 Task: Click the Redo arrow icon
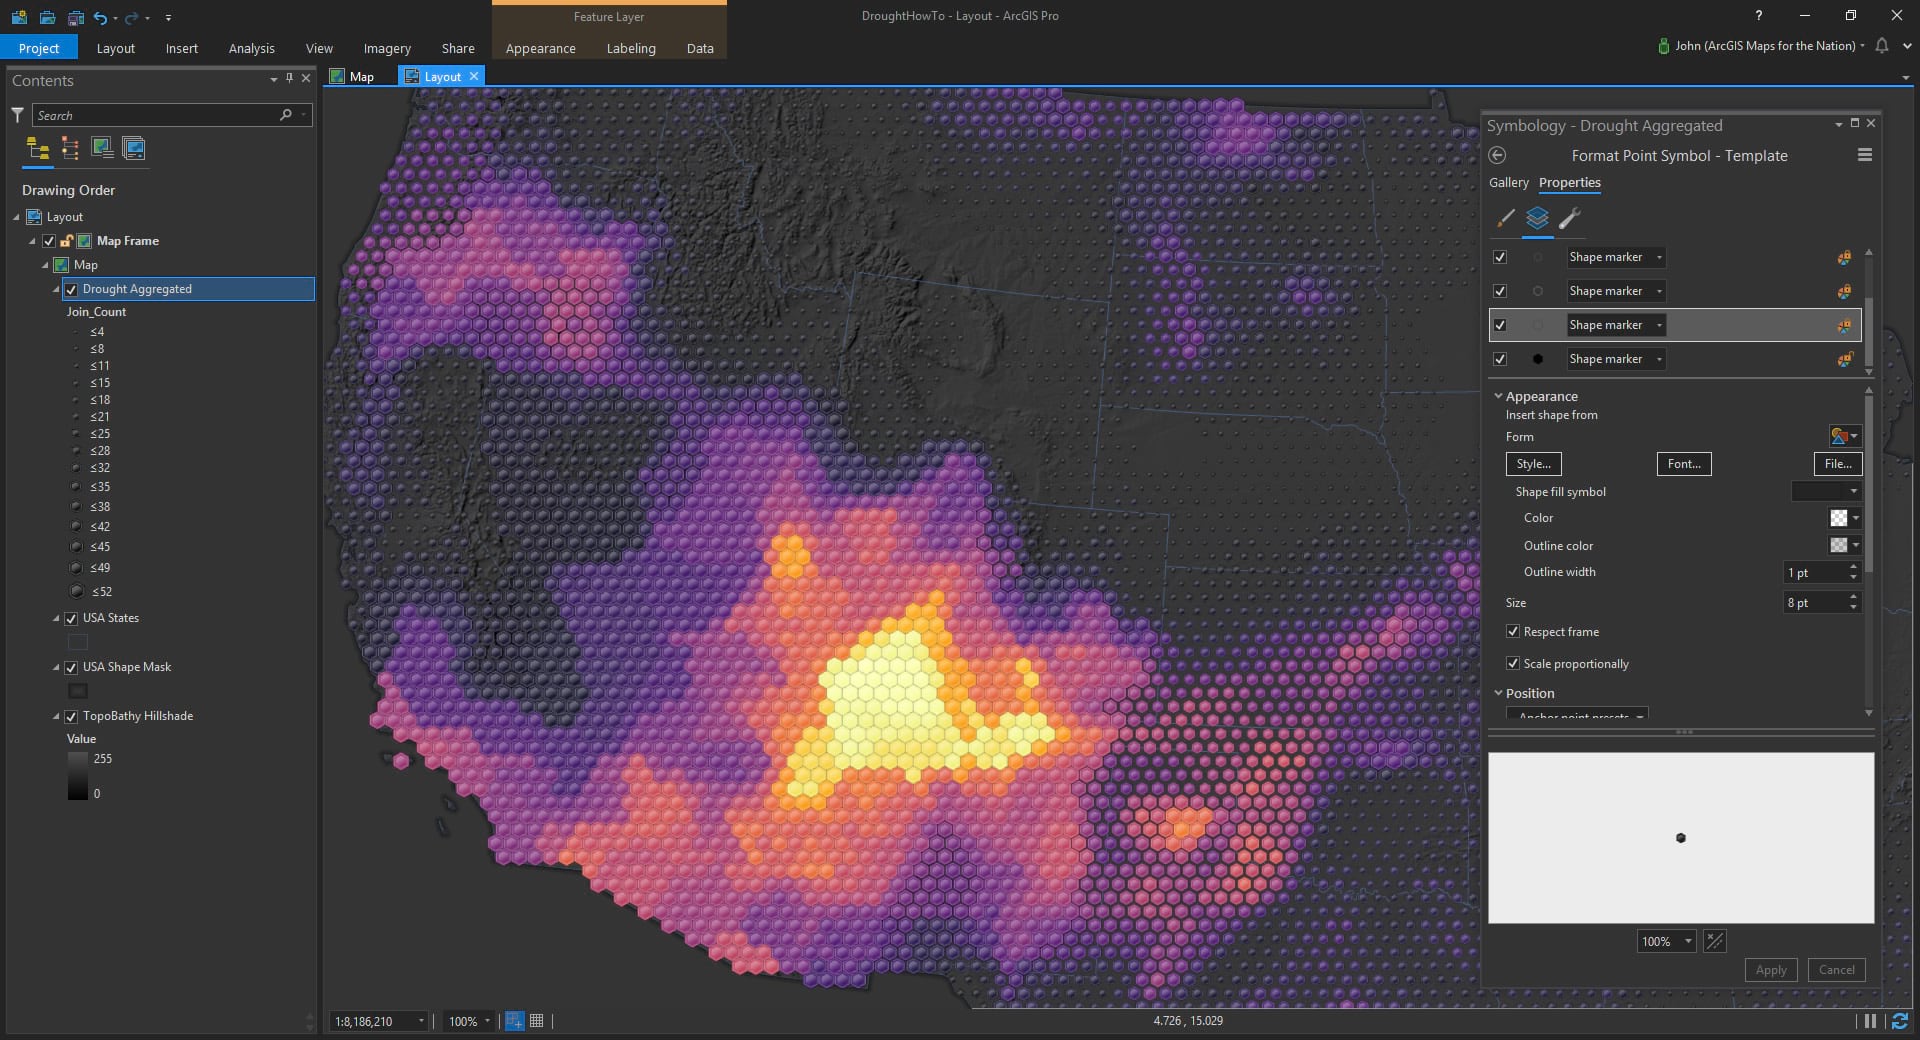click(x=131, y=17)
